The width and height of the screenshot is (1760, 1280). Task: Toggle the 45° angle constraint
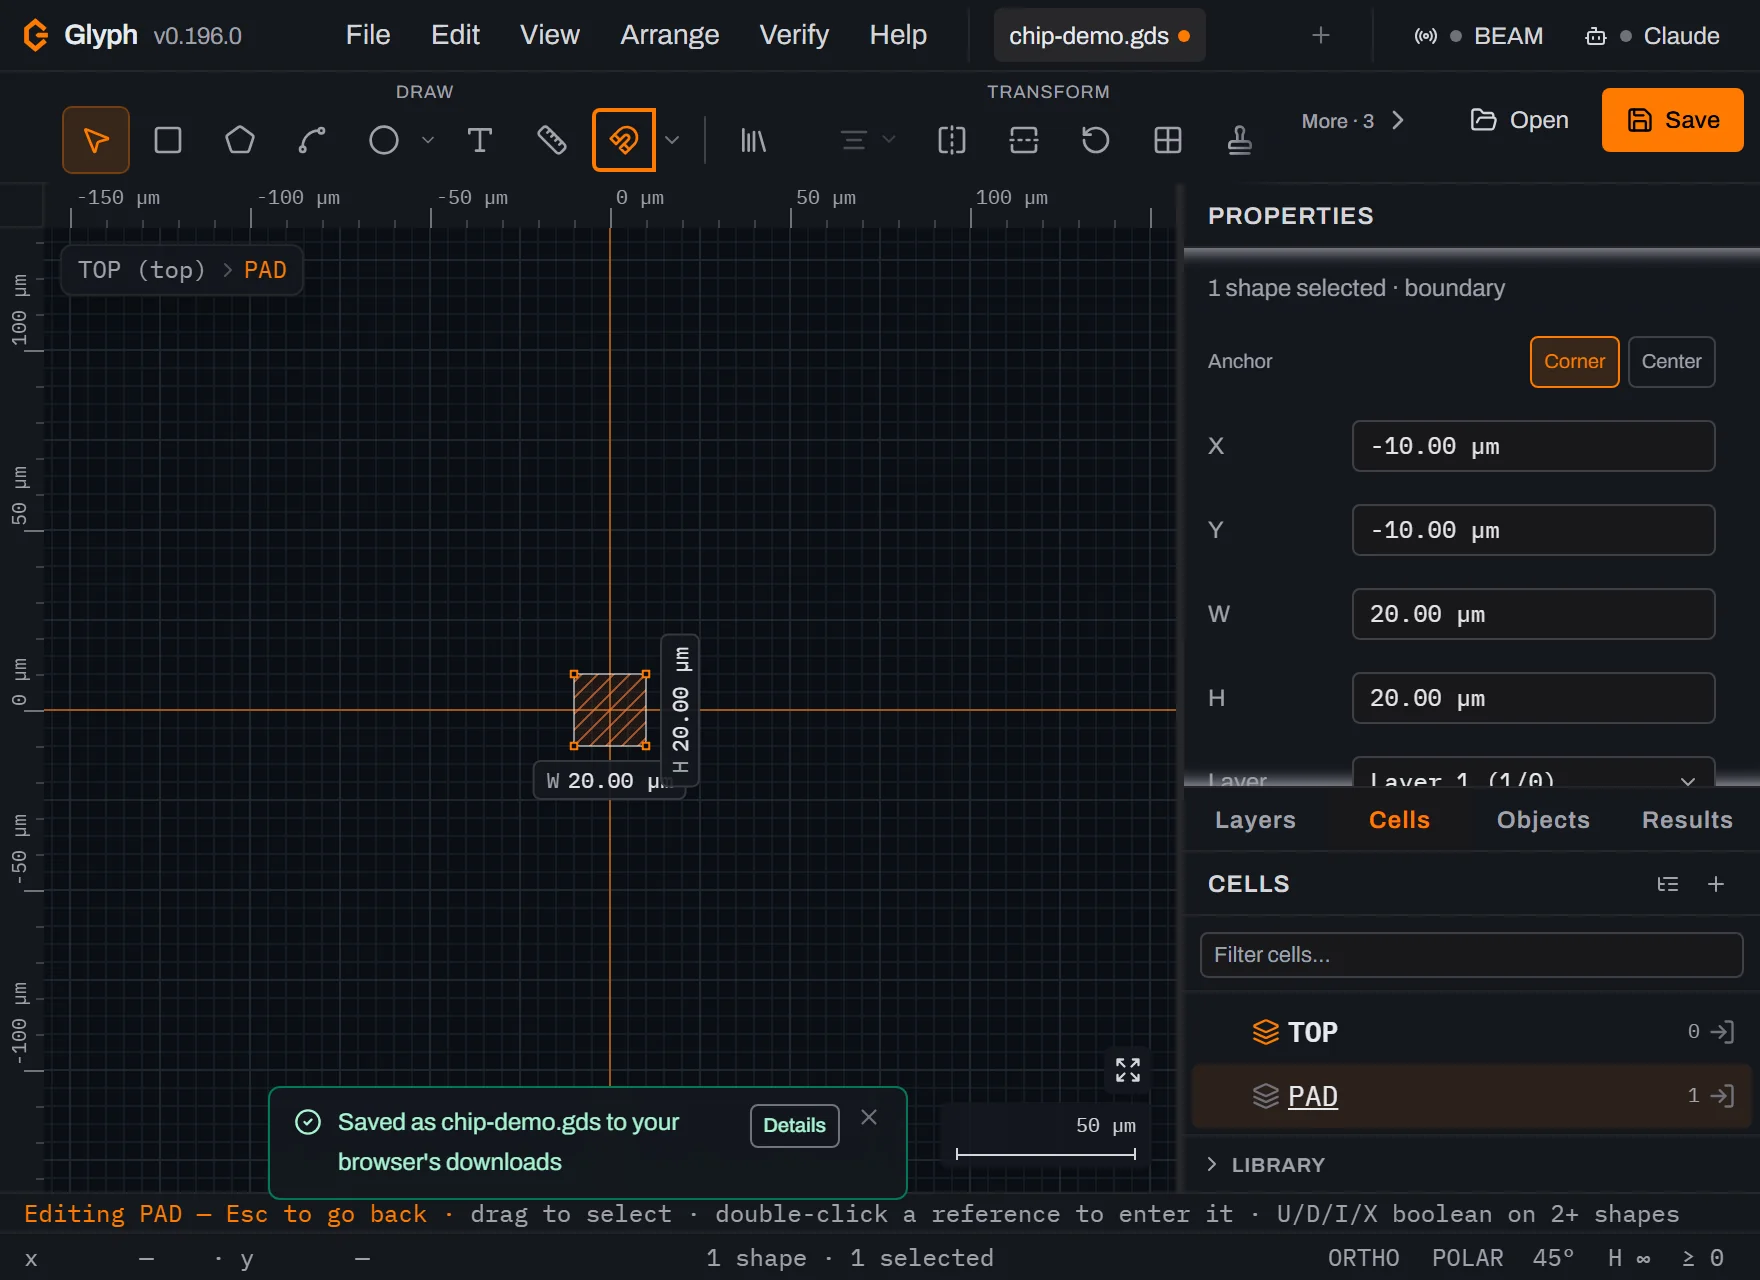(x=1553, y=1258)
